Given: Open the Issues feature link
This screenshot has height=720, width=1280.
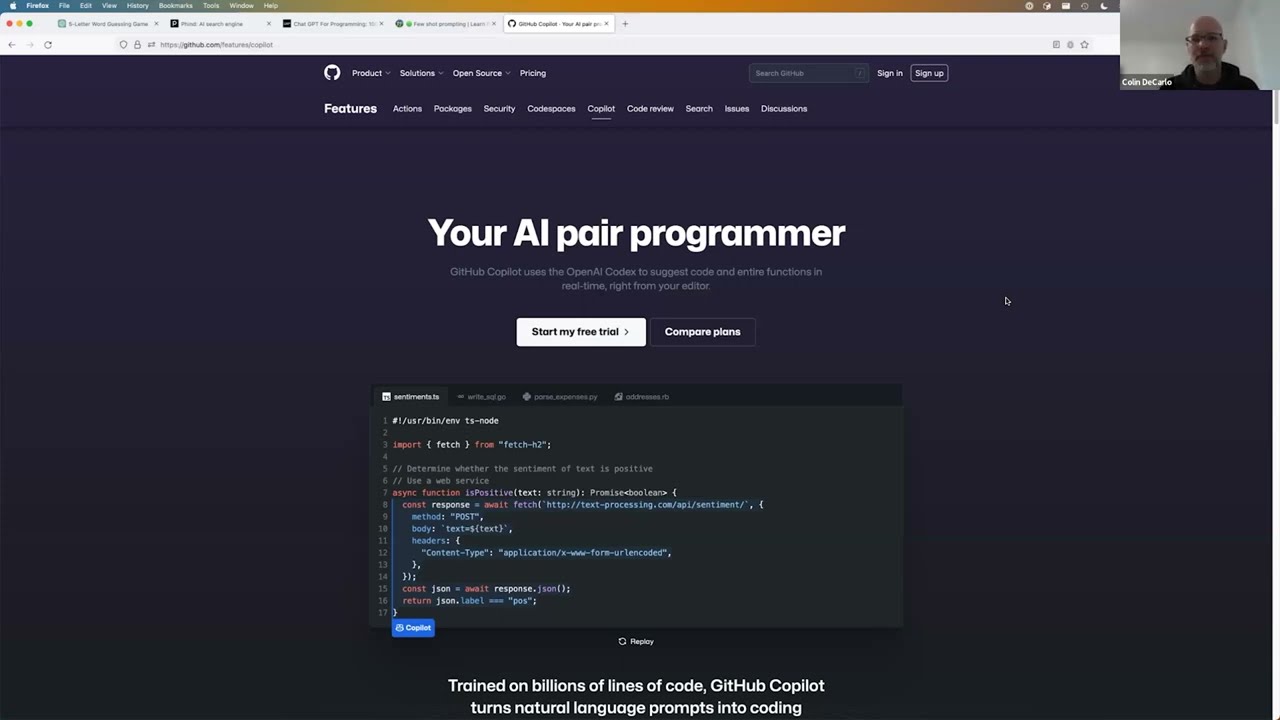Looking at the screenshot, I should [x=737, y=109].
